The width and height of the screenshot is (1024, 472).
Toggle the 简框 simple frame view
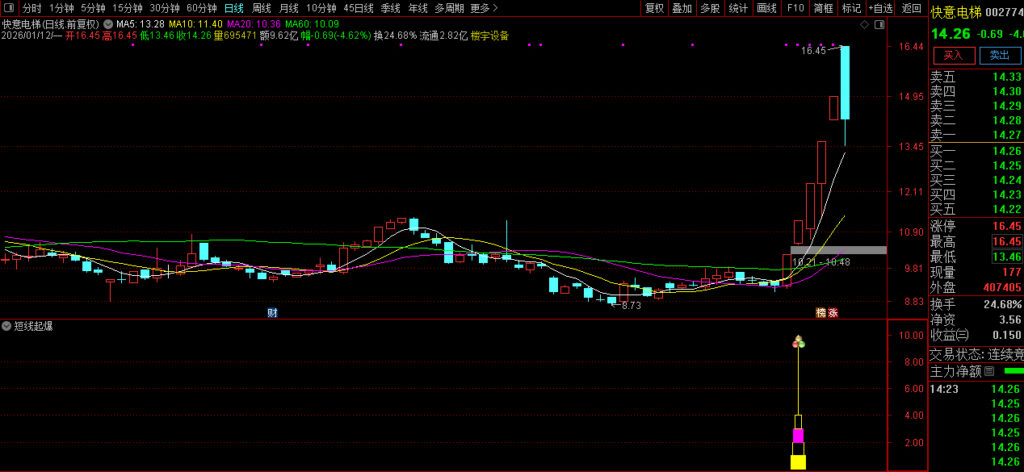click(x=823, y=8)
